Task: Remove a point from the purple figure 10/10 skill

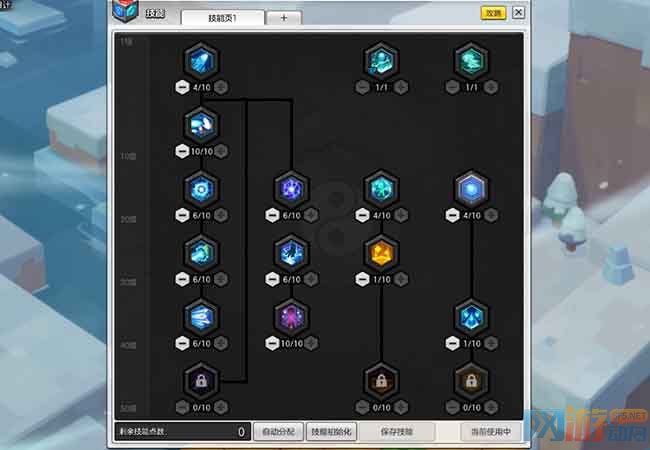Action: click(x=272, y=344)
